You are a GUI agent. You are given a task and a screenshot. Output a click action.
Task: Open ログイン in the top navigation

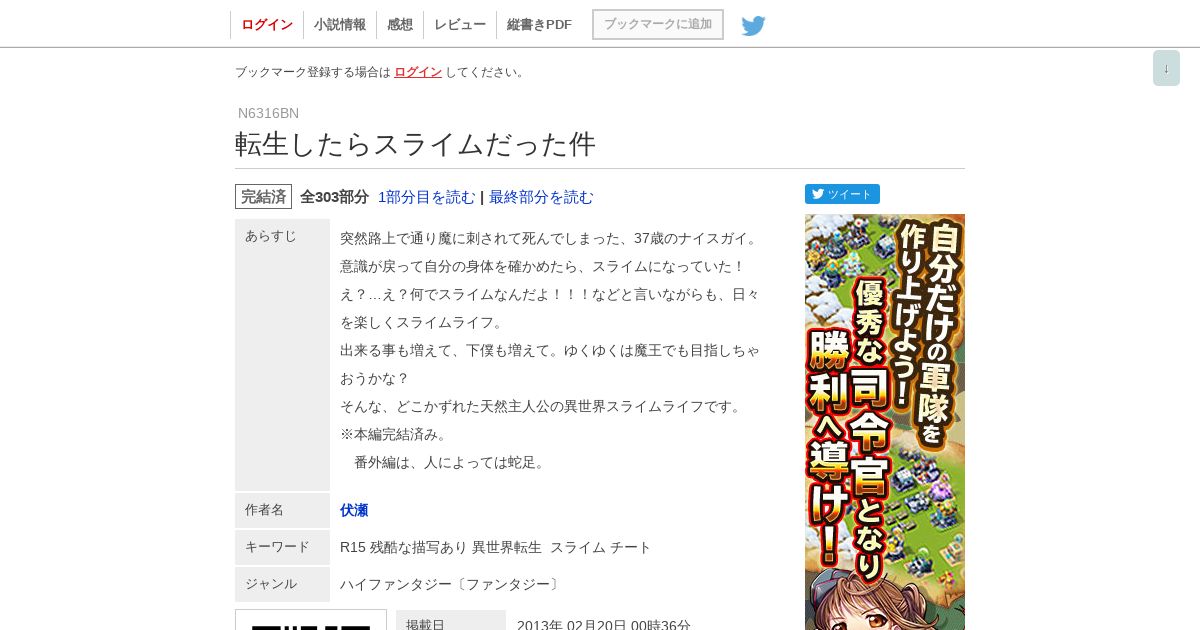[267, 25]
